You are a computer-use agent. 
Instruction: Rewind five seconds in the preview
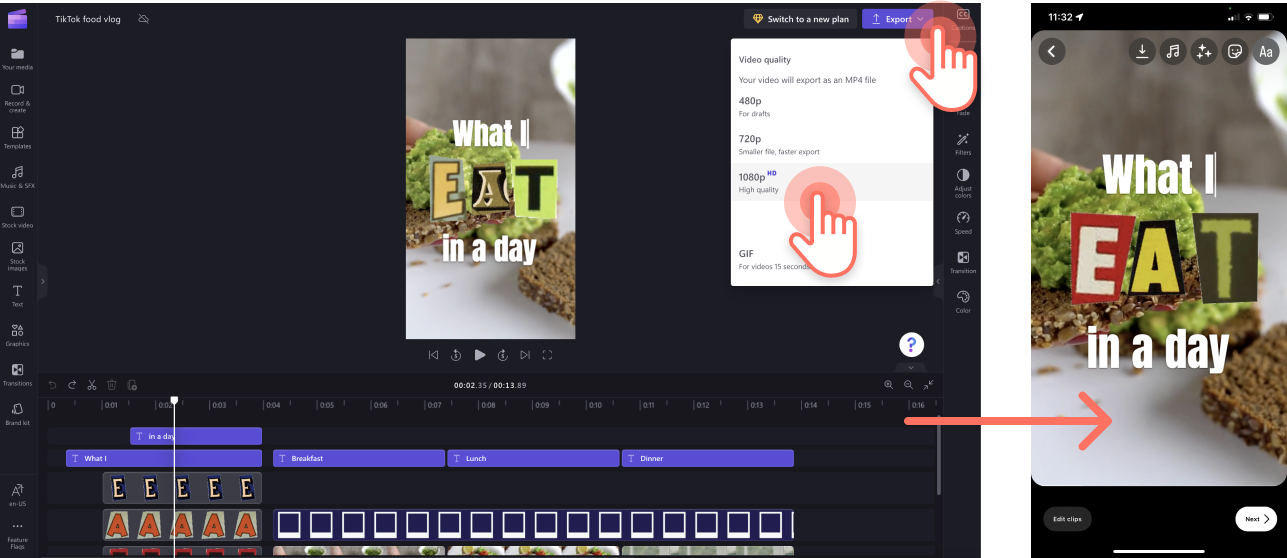coord(456,354)
